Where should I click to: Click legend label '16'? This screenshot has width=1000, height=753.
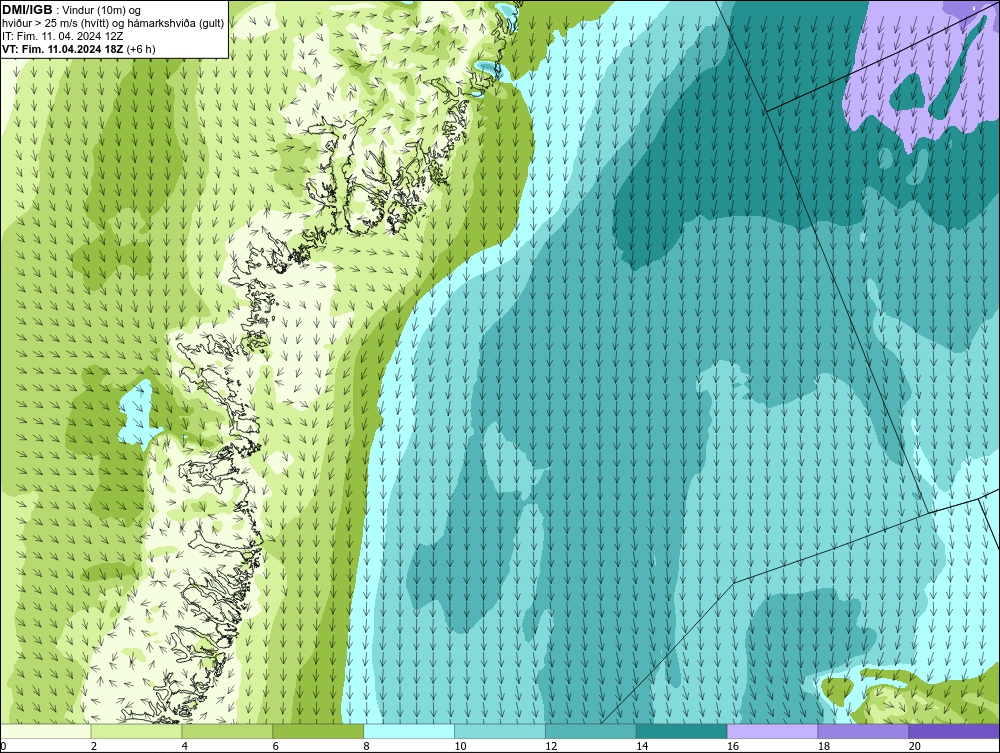coord(733,746)
